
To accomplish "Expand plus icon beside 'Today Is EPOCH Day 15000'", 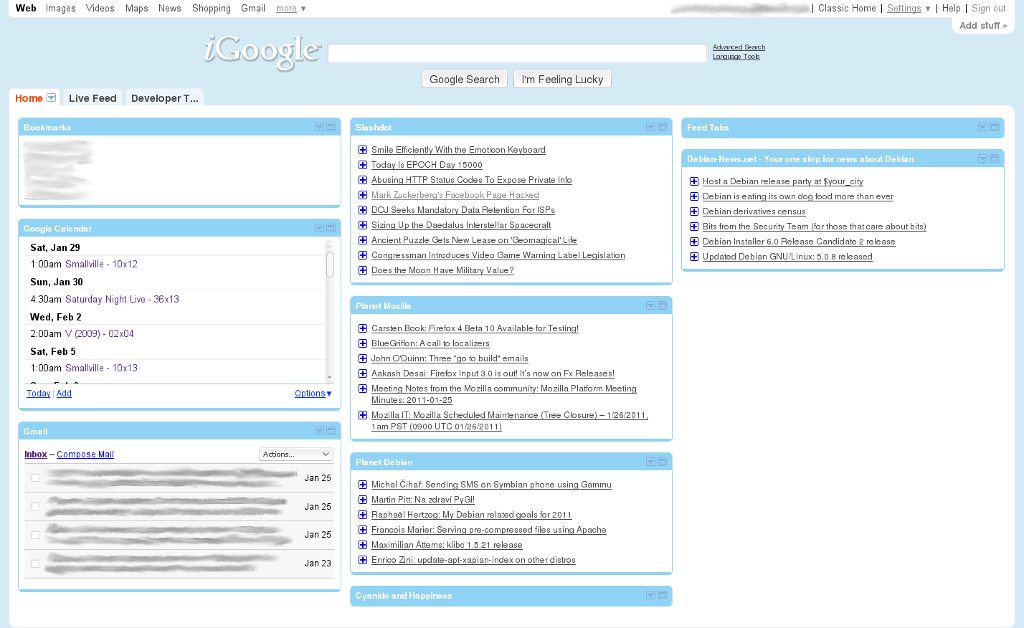I will pyautogui.click(x=362, y=165).
